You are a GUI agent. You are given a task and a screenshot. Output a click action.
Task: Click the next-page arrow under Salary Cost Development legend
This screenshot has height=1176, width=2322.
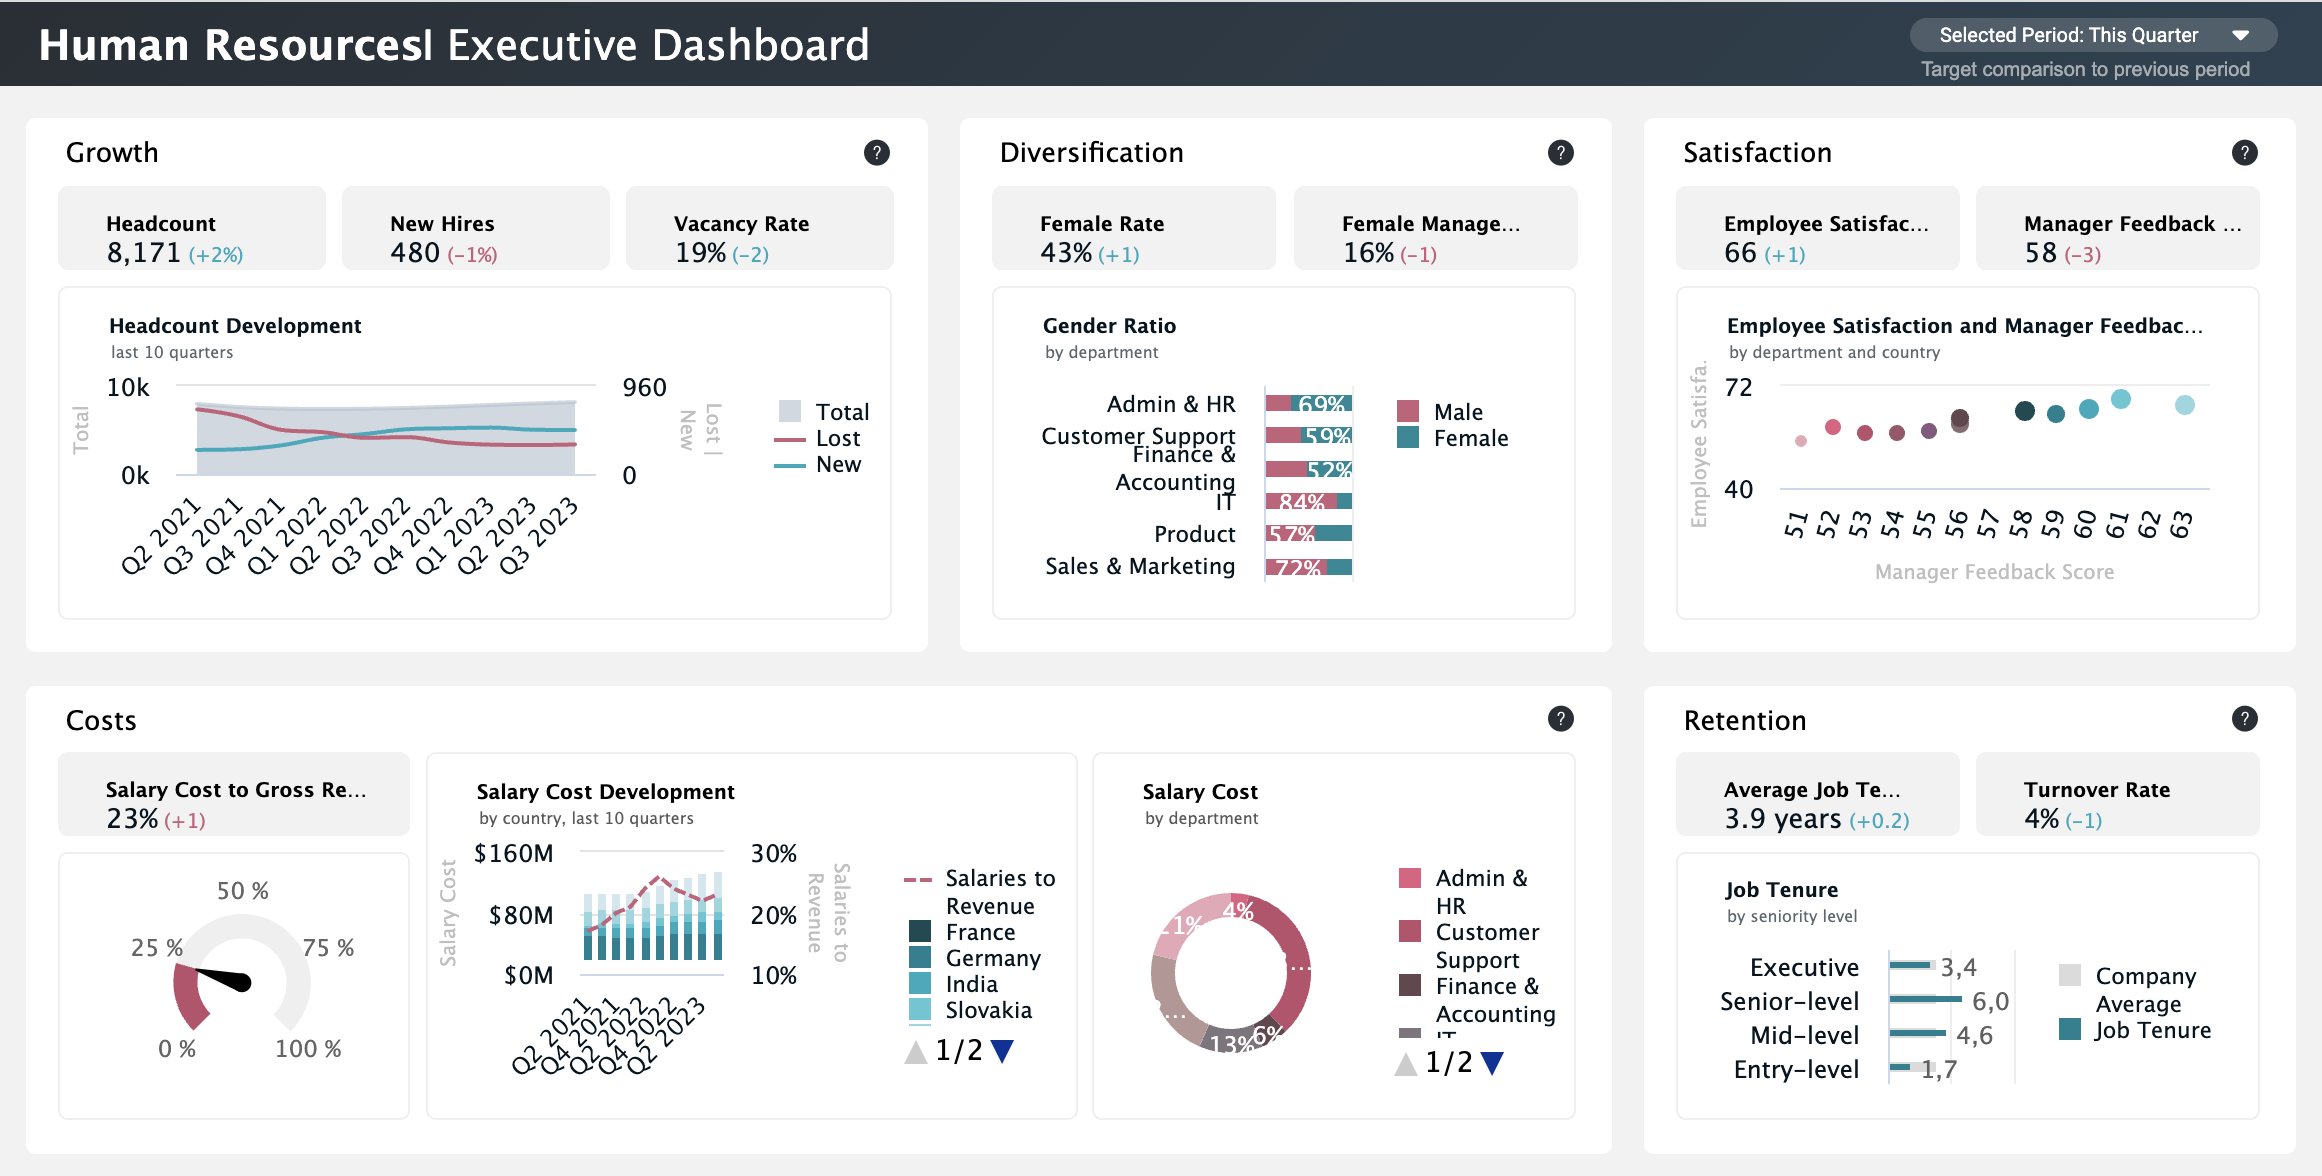tap(1003, 1051)
